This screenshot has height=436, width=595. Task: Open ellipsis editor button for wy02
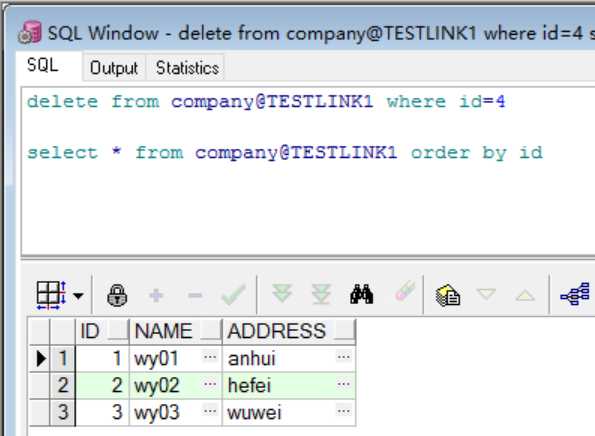click(x=210, y=384)
